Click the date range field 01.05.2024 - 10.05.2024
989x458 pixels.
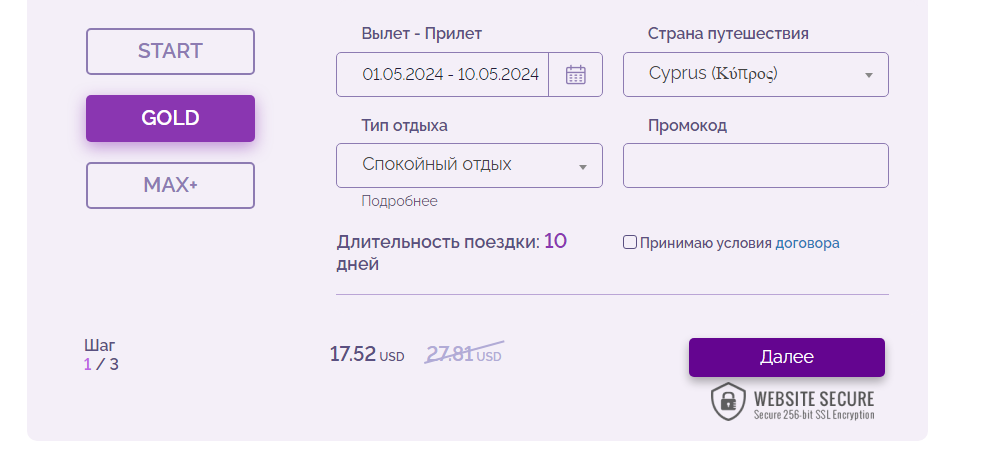(x=450, y=74)
